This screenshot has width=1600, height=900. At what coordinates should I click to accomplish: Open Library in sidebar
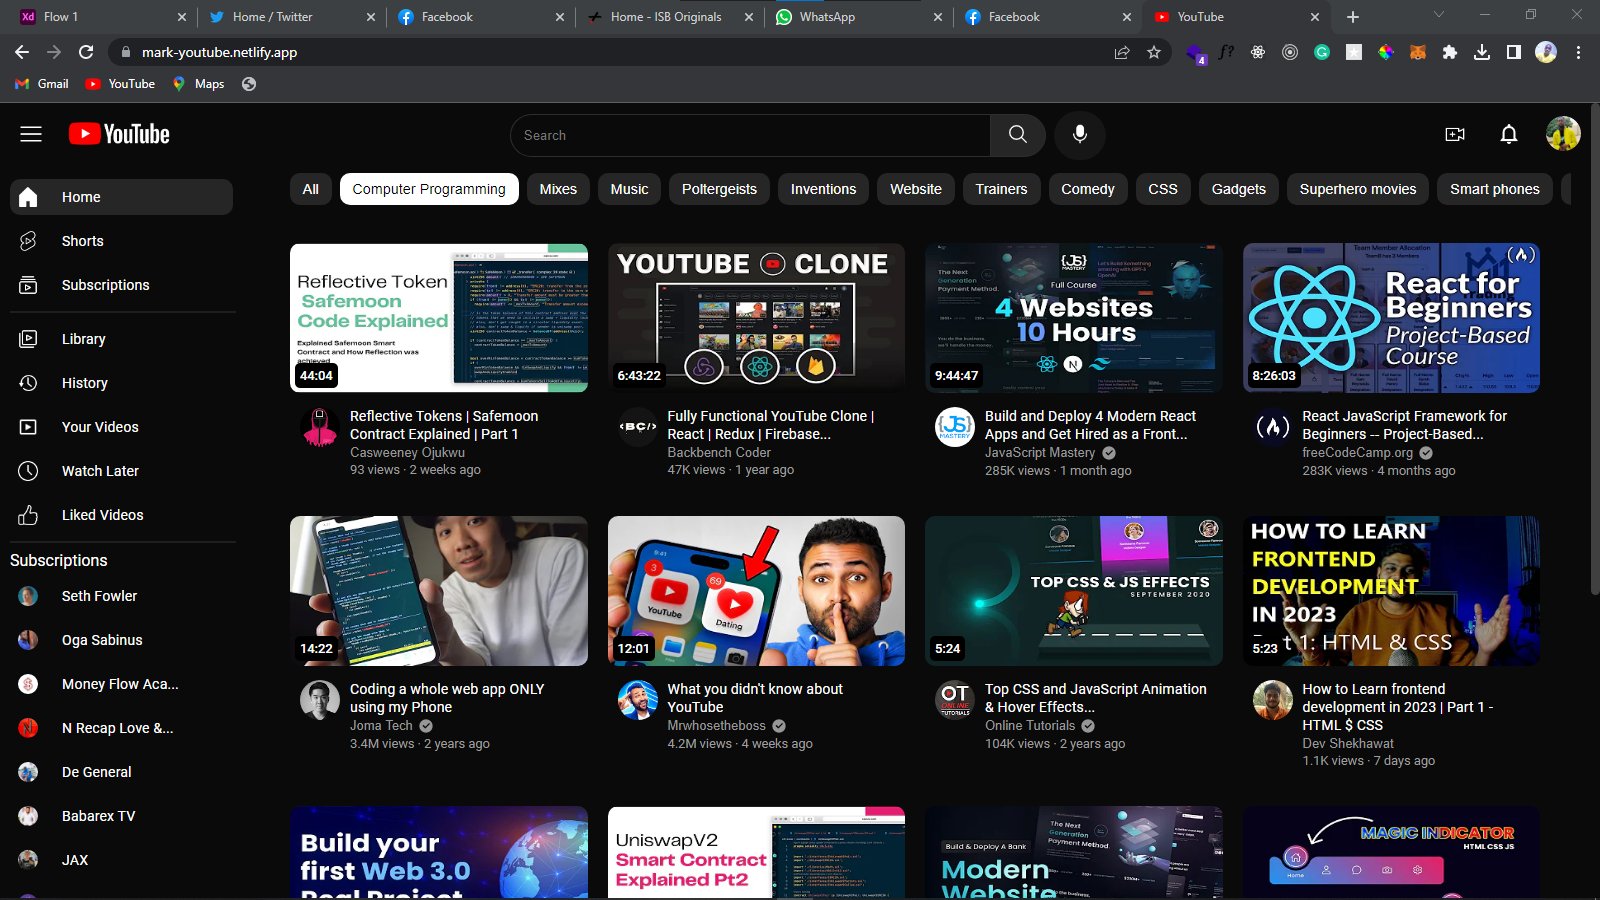click(x=121, y=339)
